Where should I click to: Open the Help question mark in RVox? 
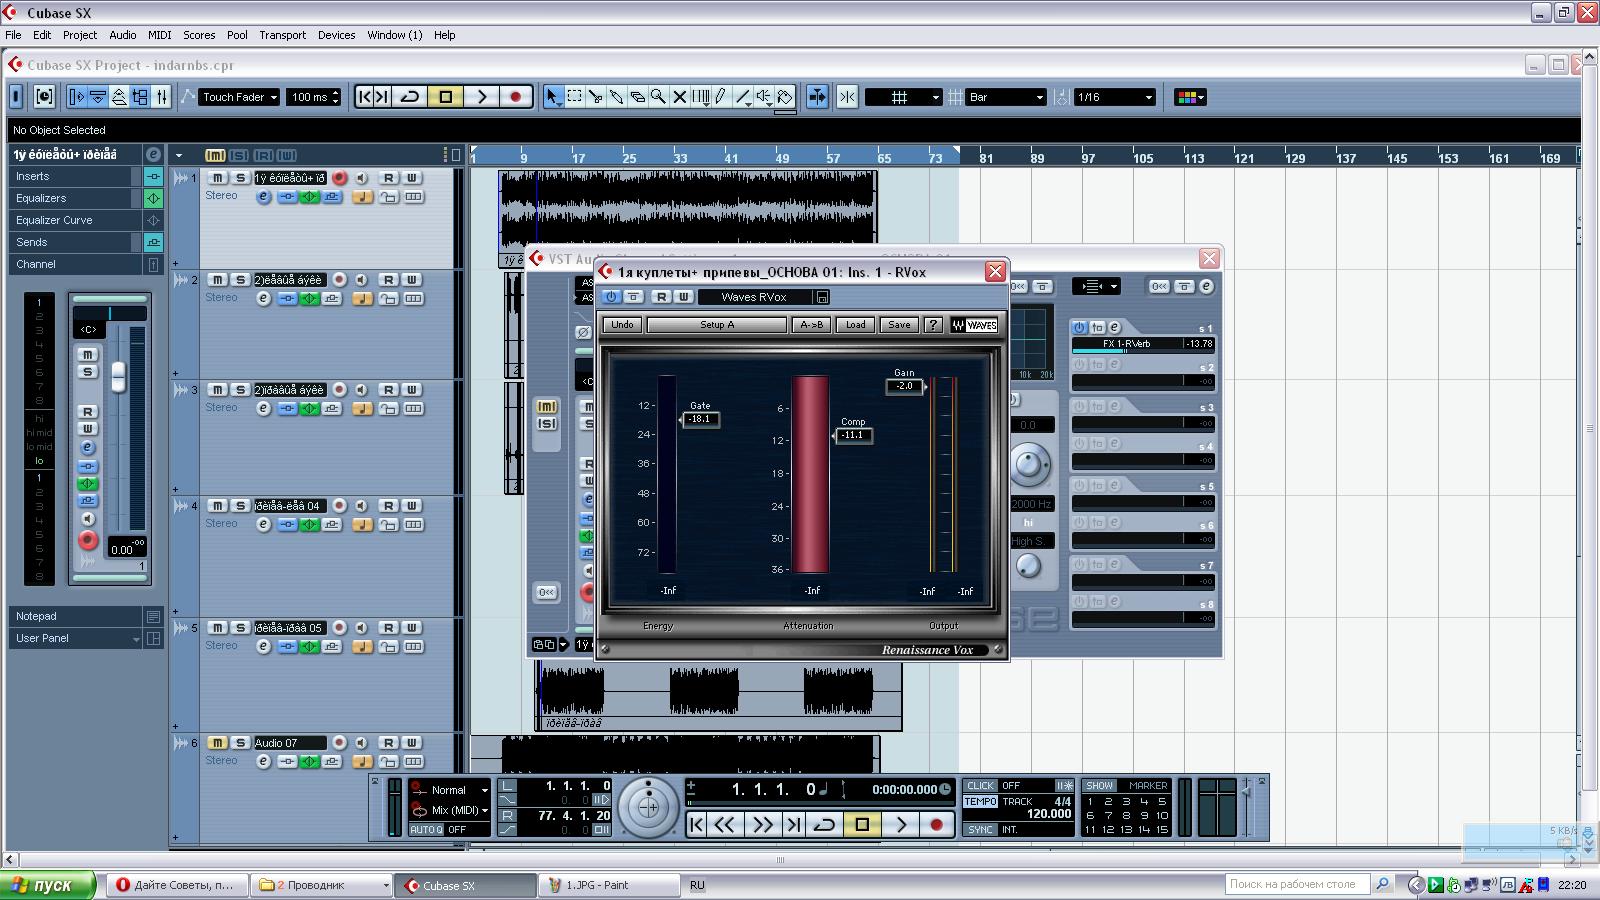(x=933, y=325)
